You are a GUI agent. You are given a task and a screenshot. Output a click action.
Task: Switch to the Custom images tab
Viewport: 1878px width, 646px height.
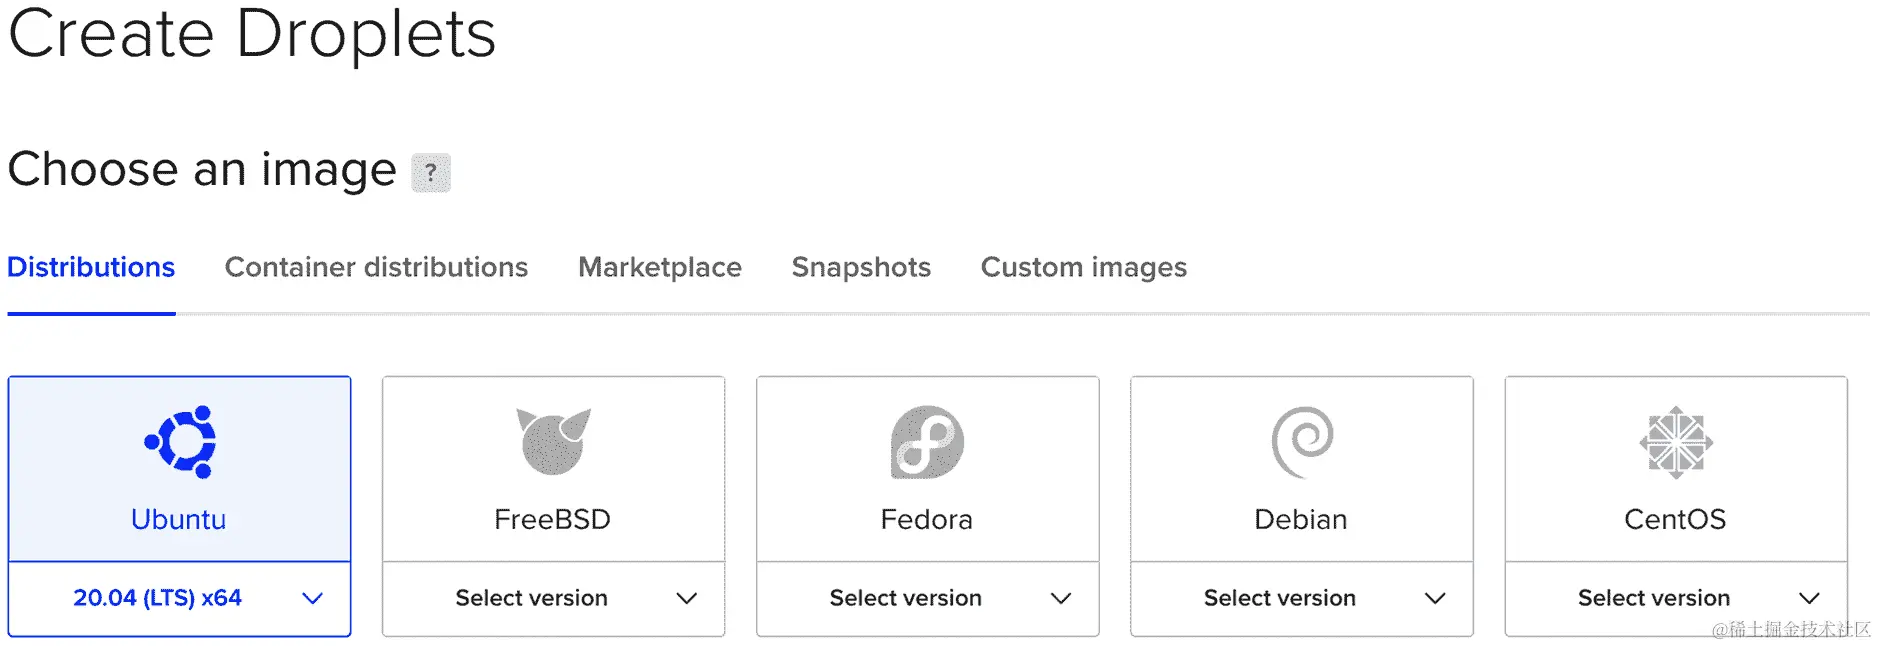1084,268
